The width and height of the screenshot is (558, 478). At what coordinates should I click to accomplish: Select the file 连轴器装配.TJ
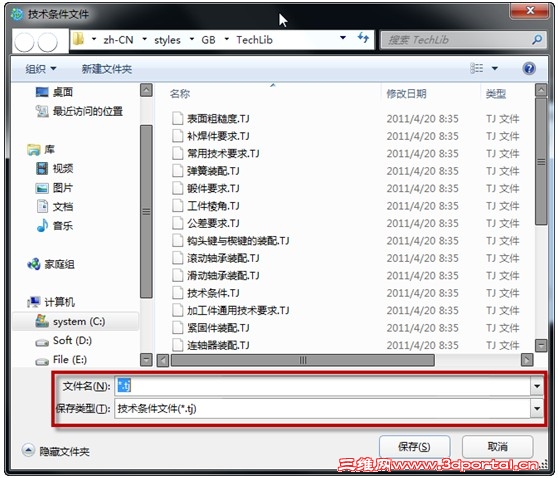pyautogui.click(x=211, y=345)
